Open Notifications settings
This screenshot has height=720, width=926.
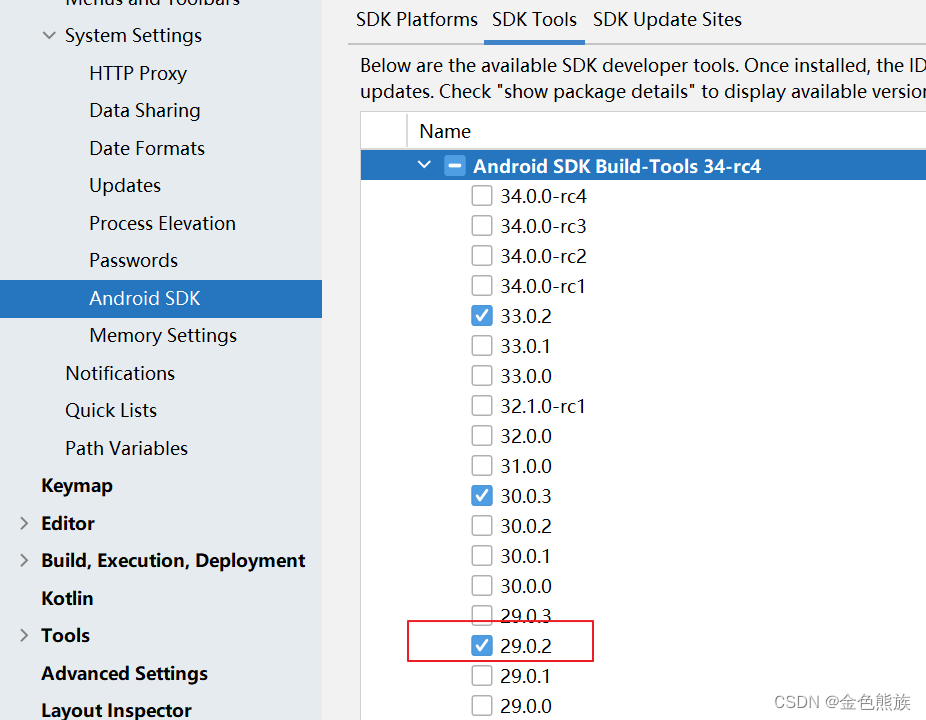coord(120,373)
